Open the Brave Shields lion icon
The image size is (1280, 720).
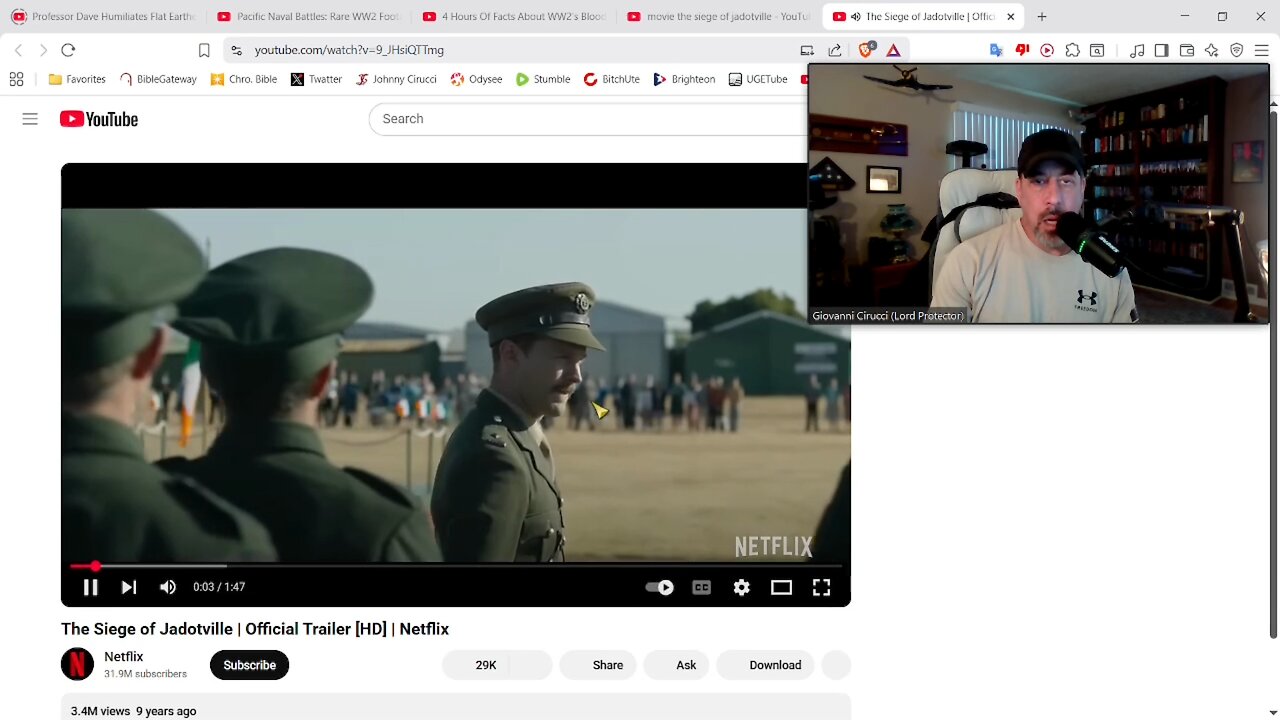click(x=866, y=50)
